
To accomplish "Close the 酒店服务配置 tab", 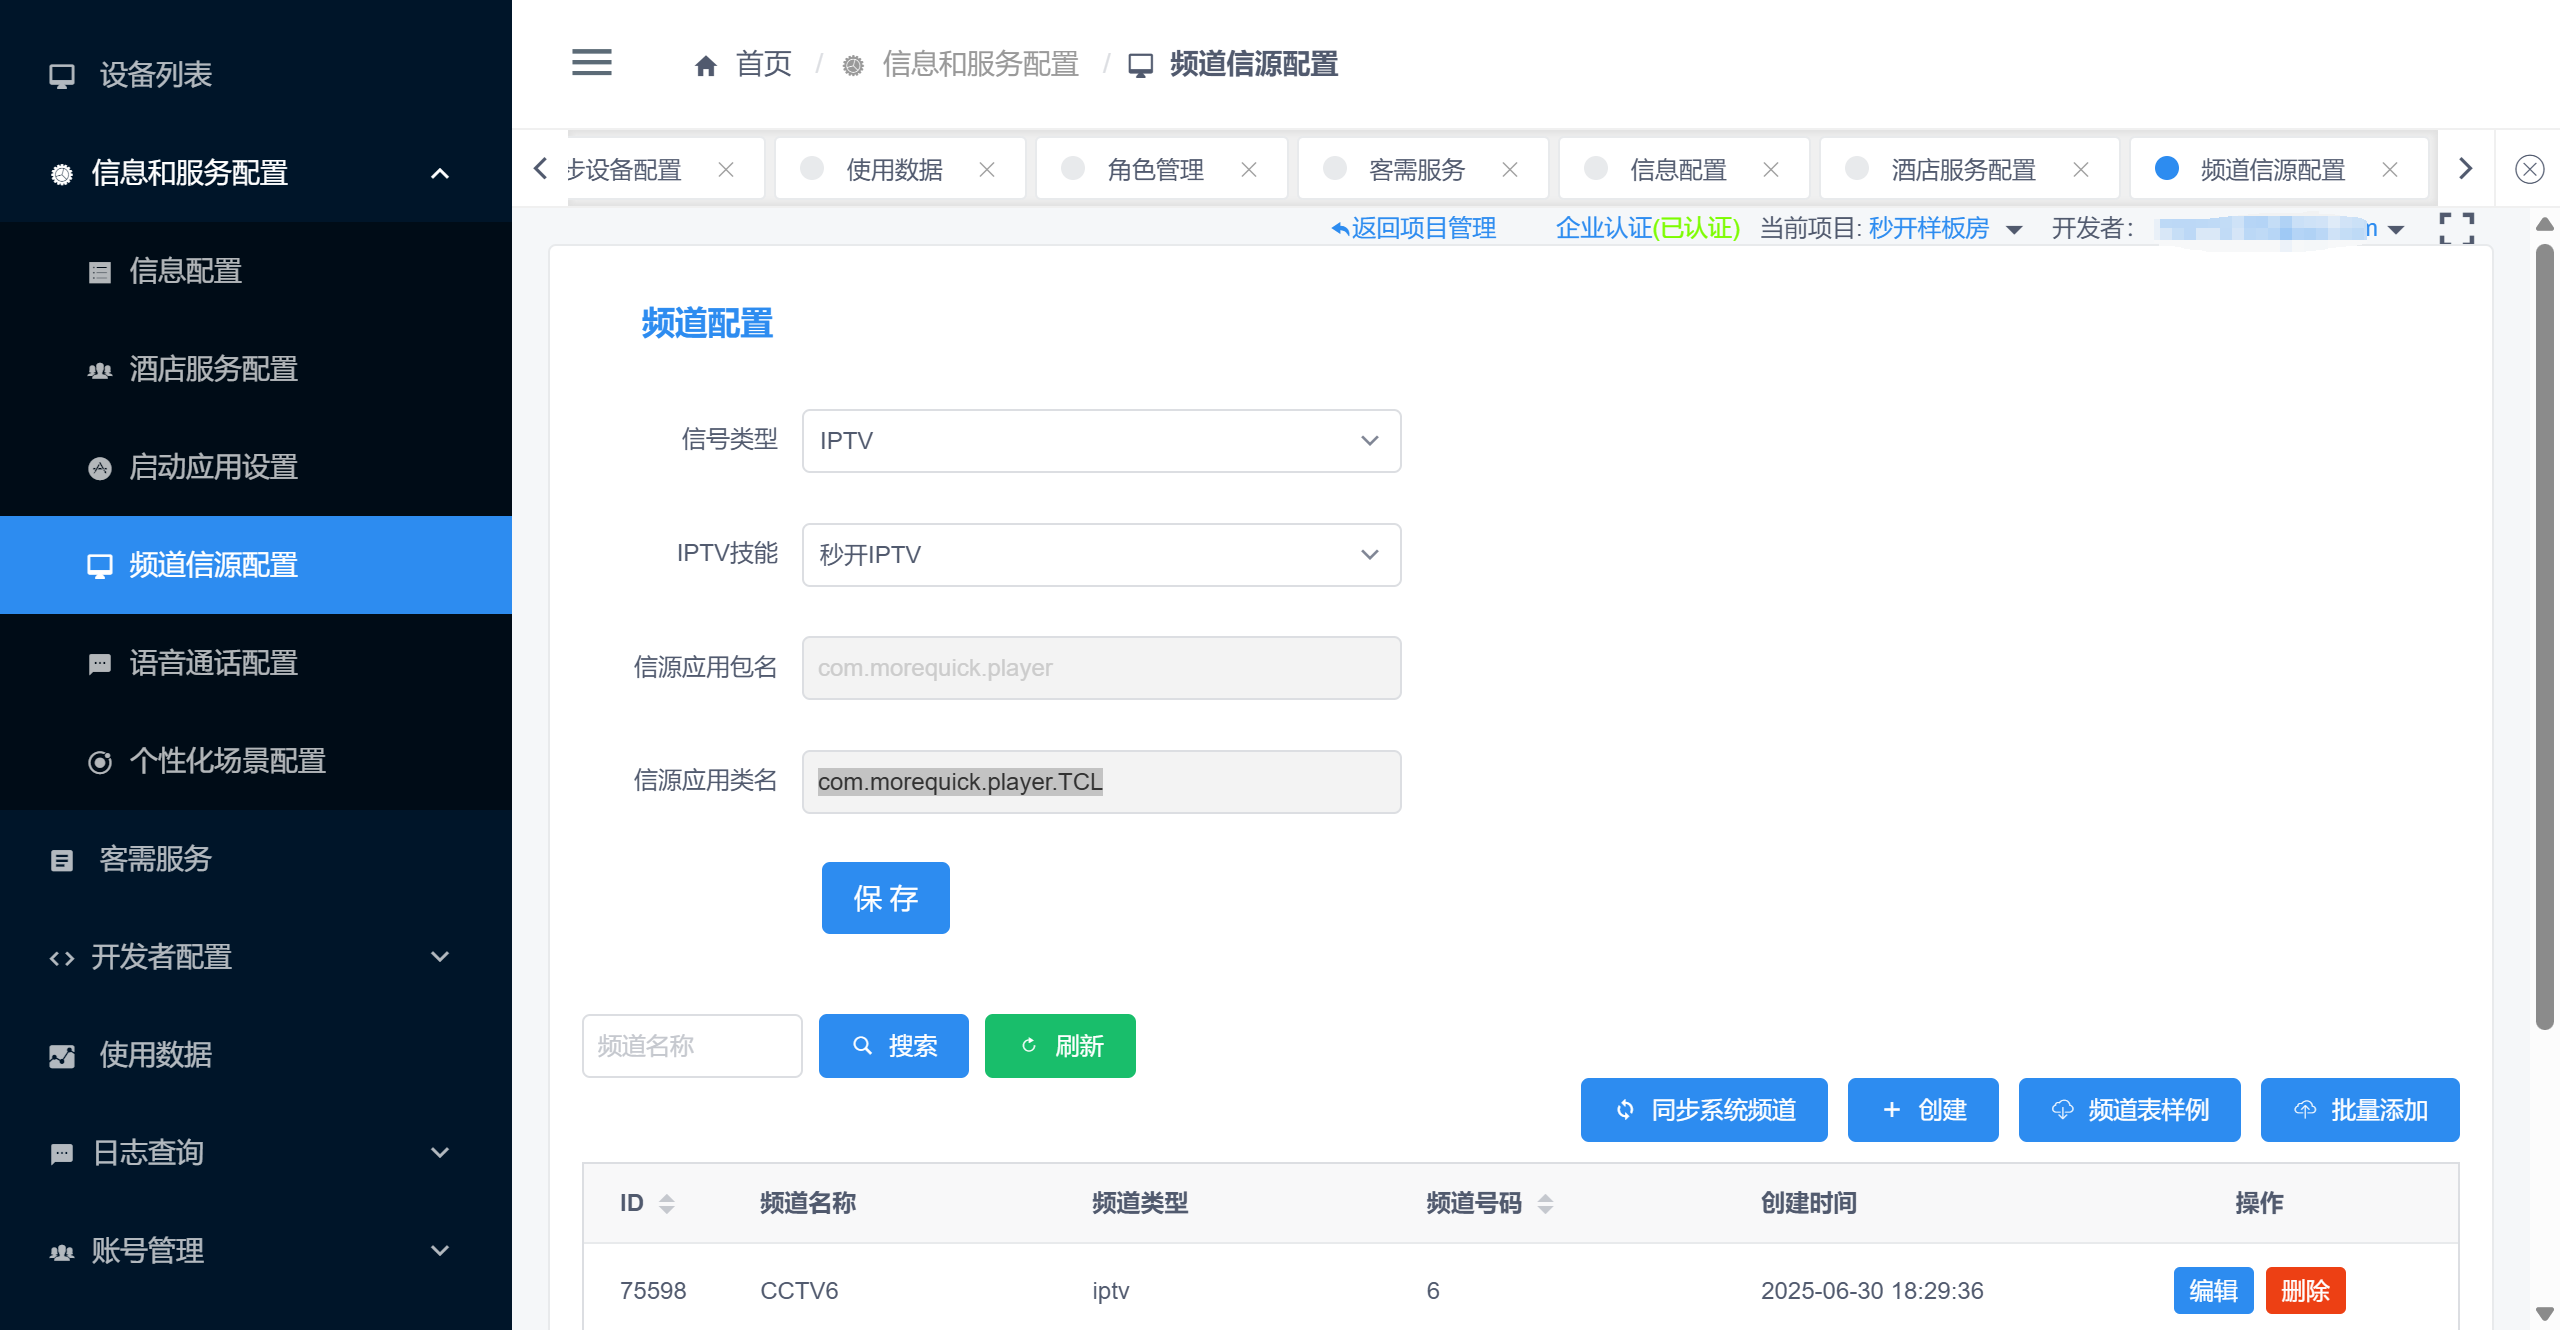I will [x=2080, y=170].
